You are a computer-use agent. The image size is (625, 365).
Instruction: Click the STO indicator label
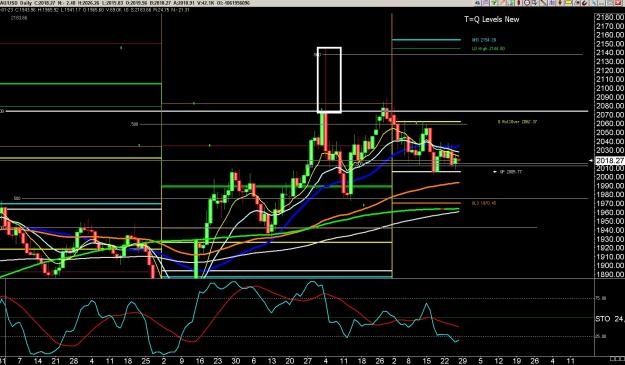pos(610,319)
